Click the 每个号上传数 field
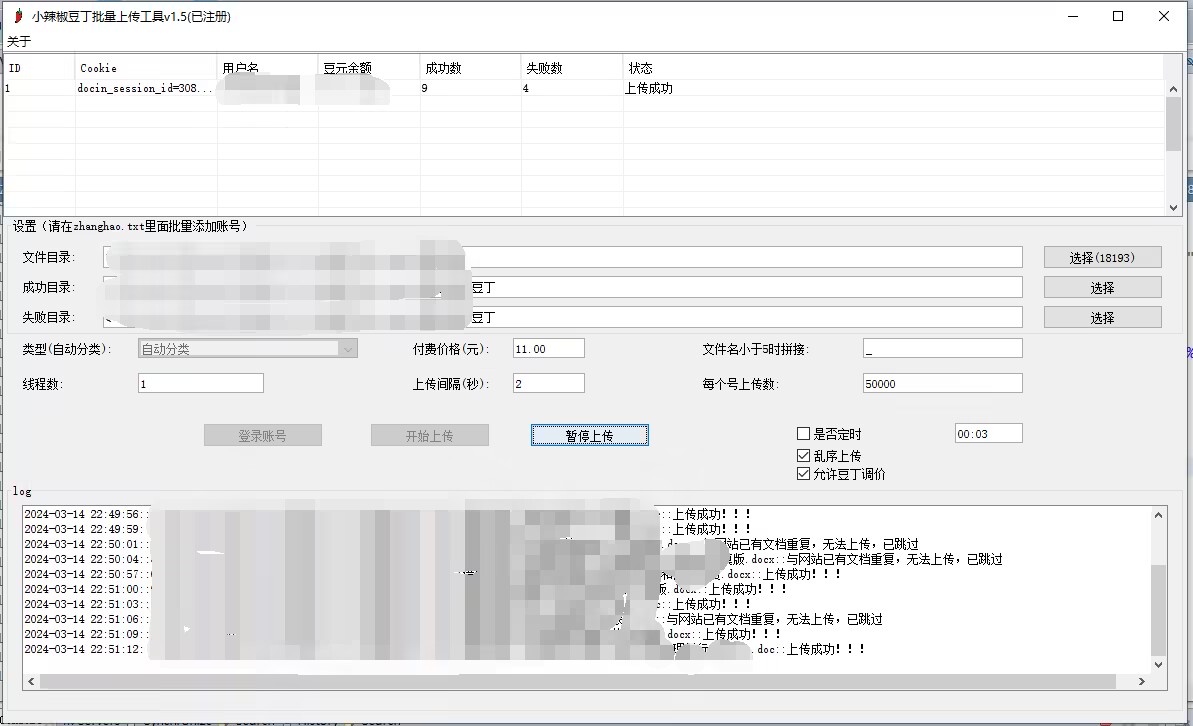1193x726 pixels. click(942, 384)
